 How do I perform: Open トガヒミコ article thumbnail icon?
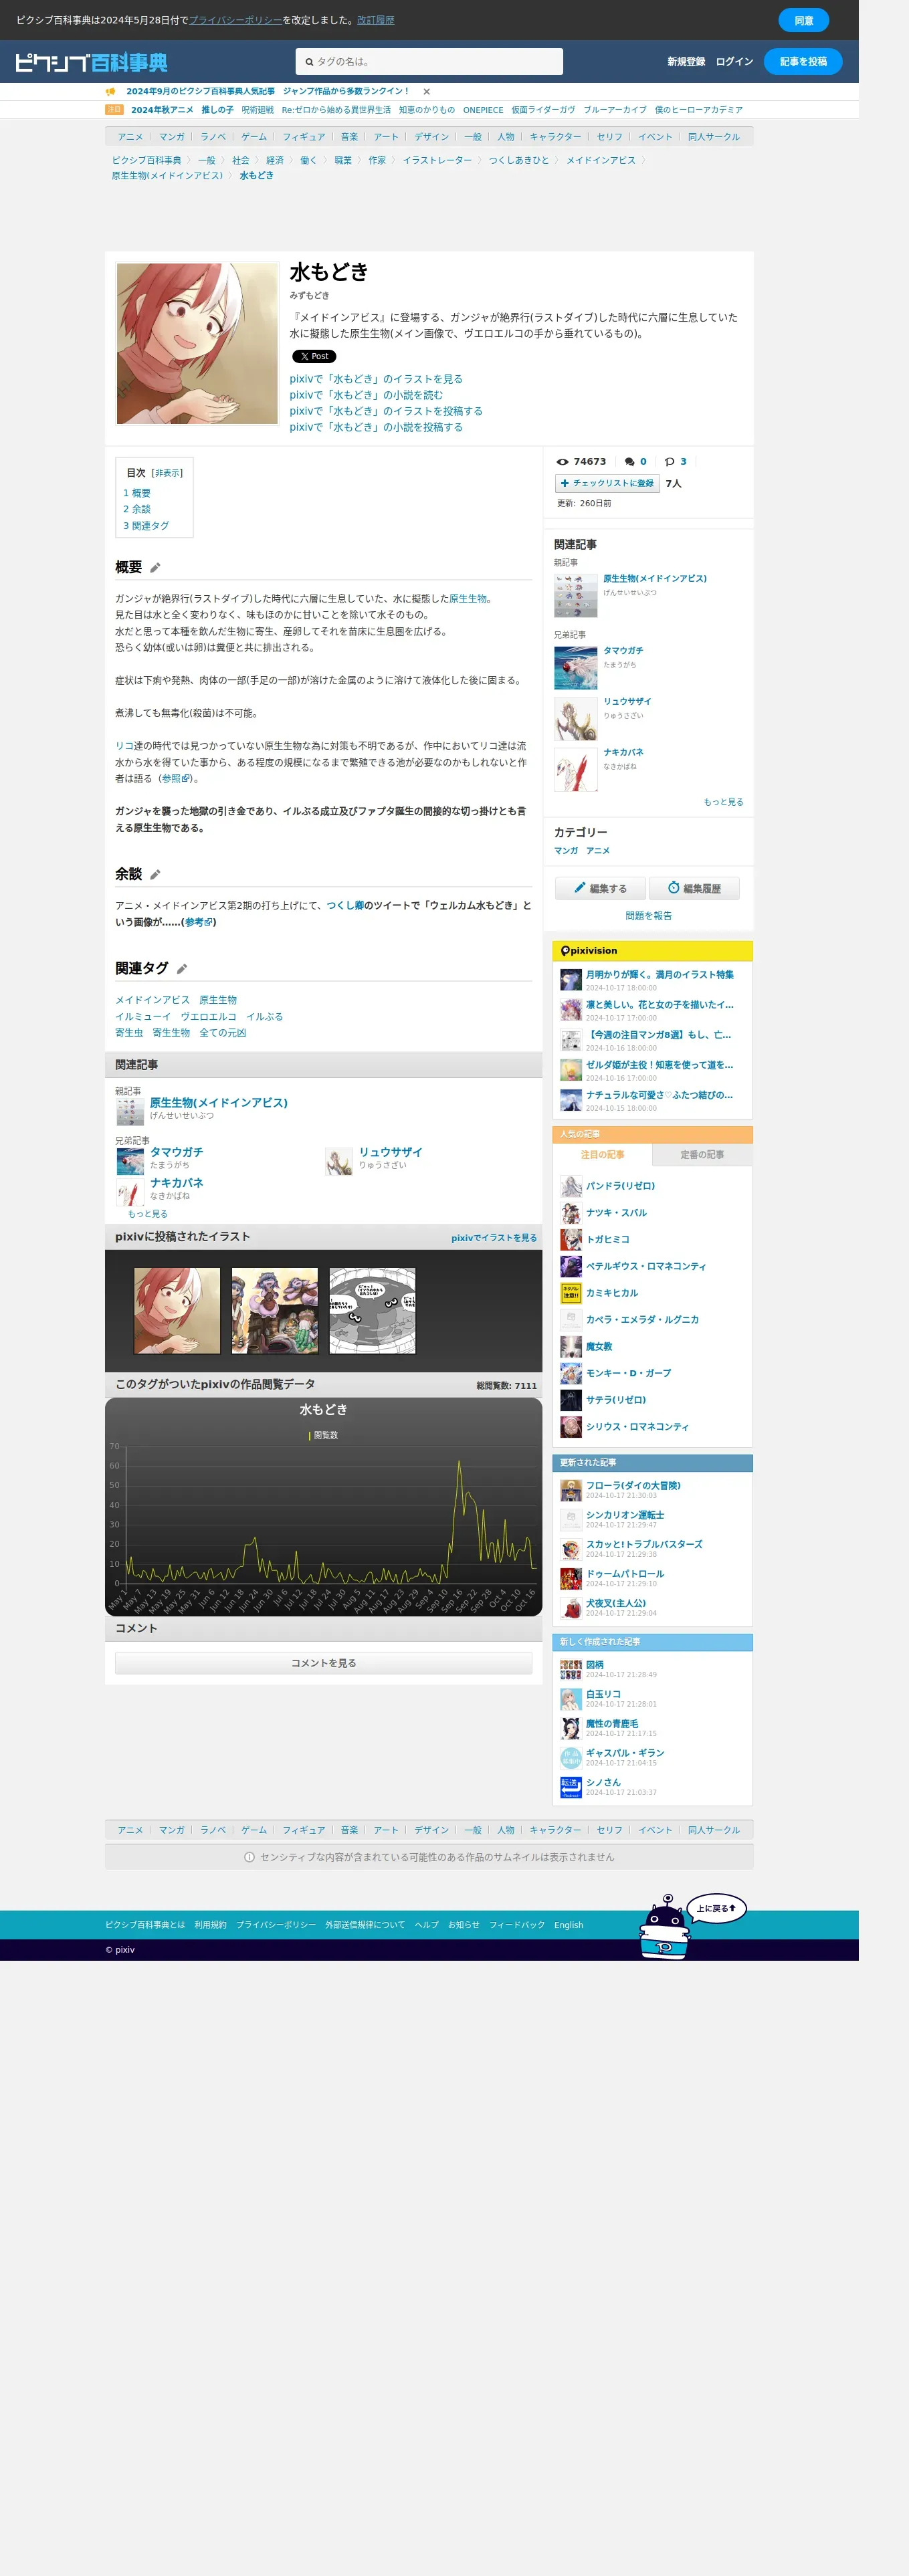[x=571, y=1240]
